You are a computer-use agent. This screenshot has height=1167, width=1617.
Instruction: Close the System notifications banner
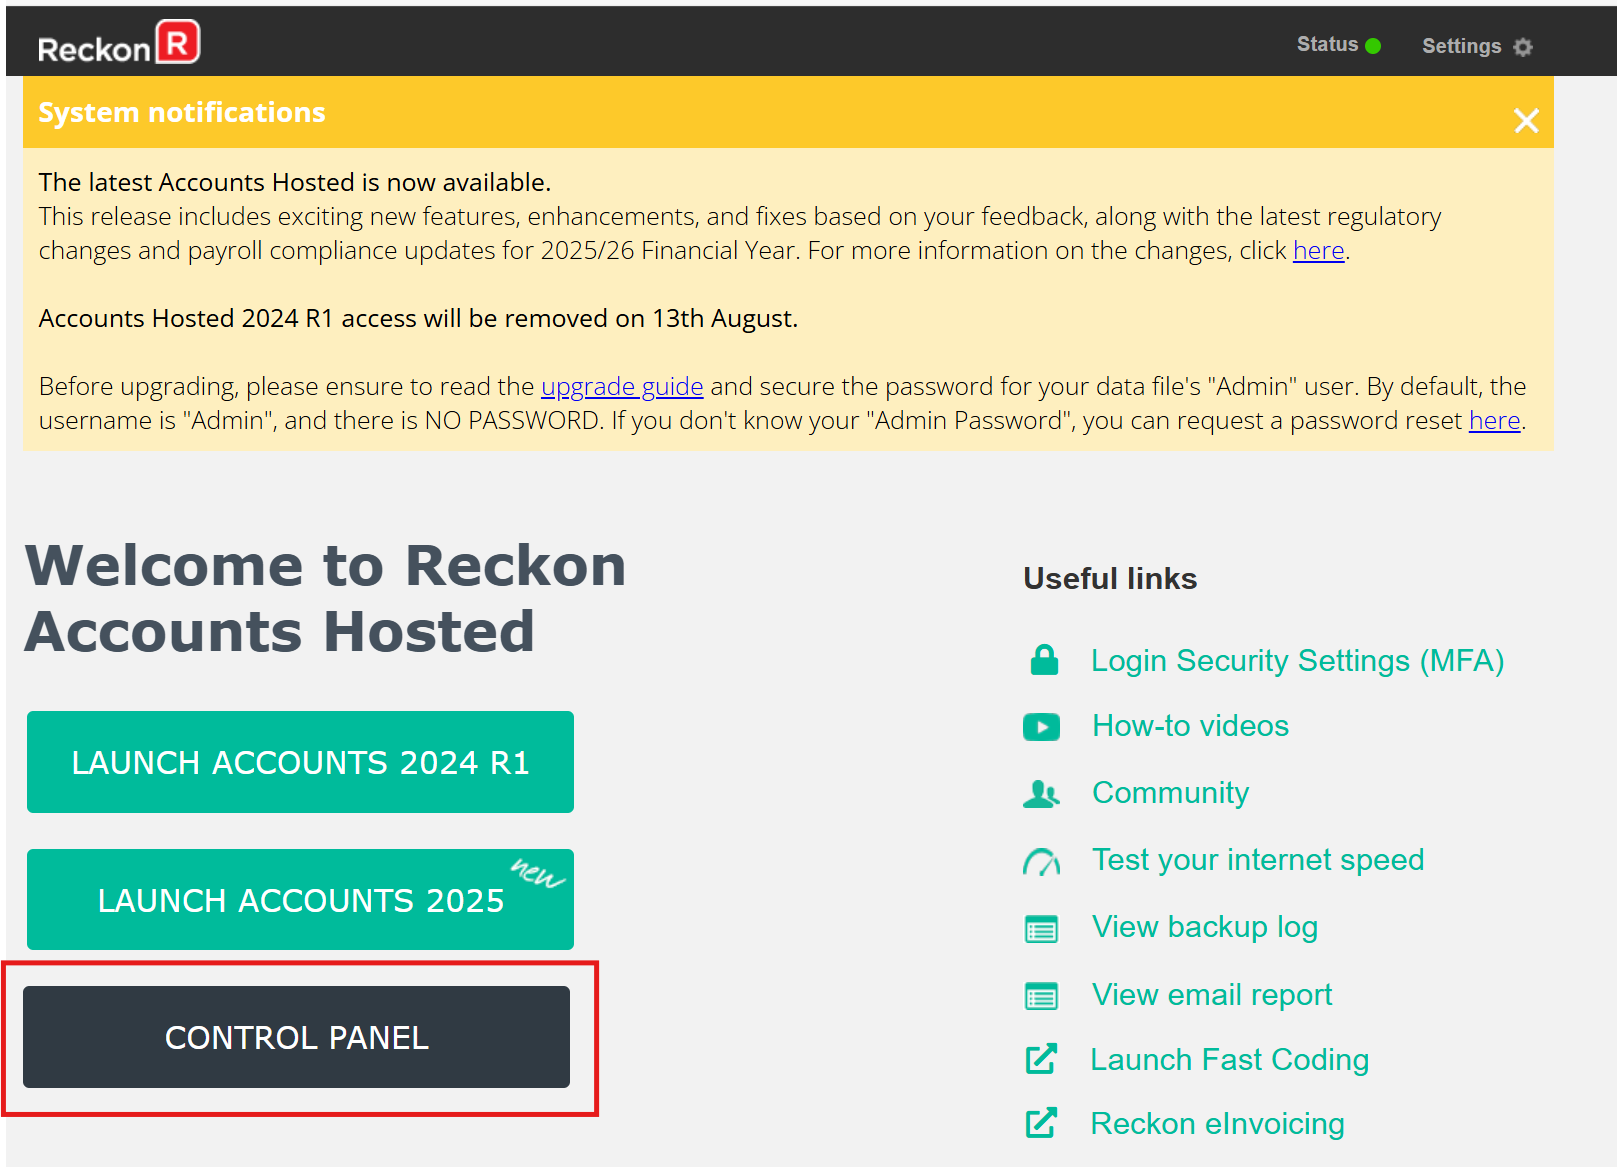point(1526,121)
